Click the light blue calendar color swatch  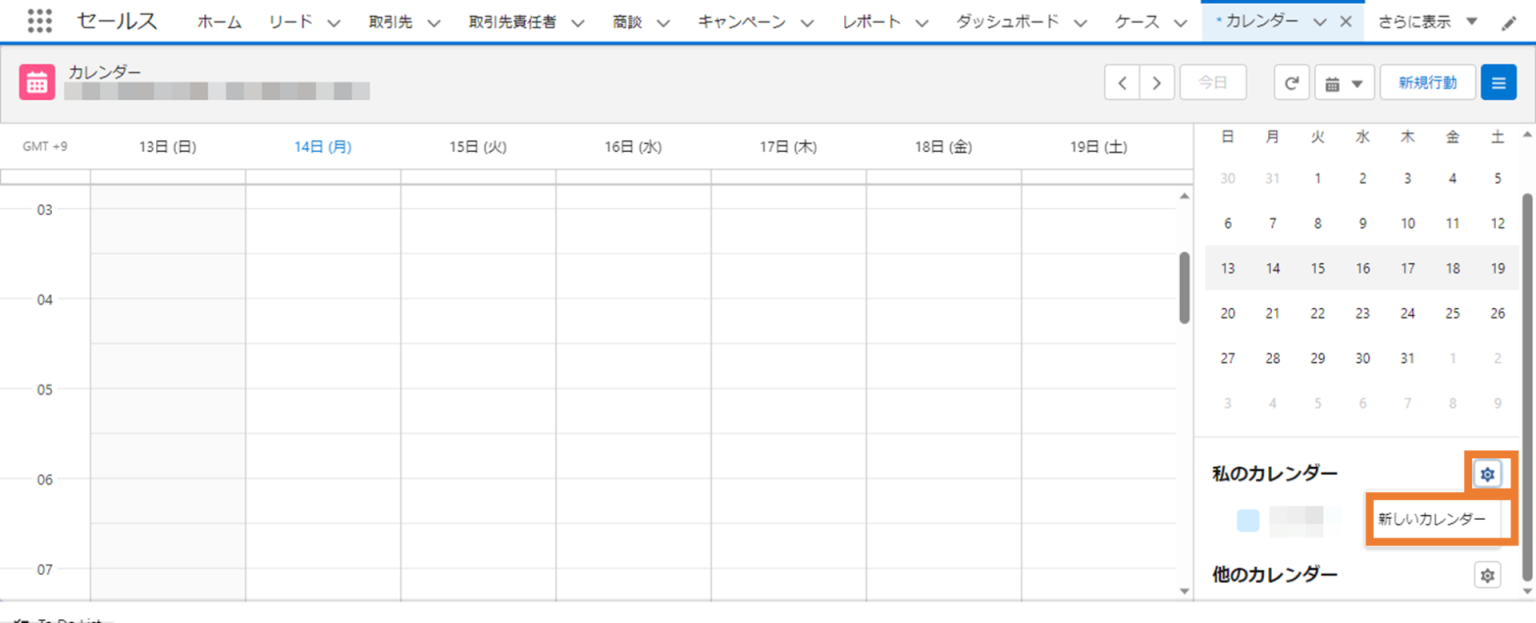(x=1247, y=520)
